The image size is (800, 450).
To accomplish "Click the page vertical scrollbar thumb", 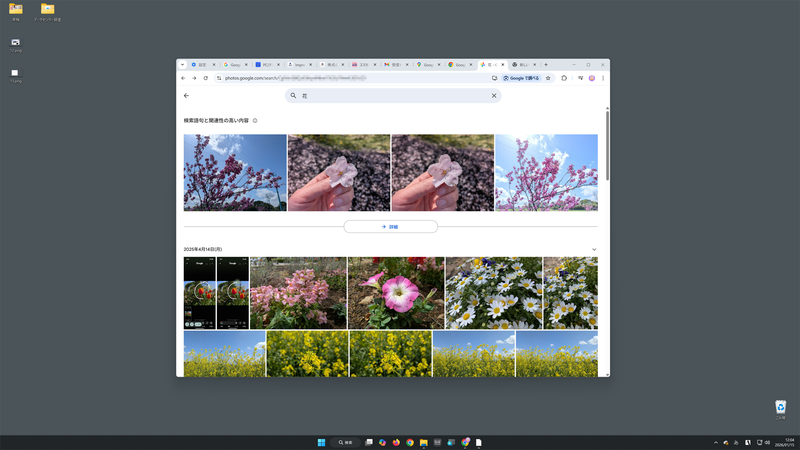I will coord(607,145).
